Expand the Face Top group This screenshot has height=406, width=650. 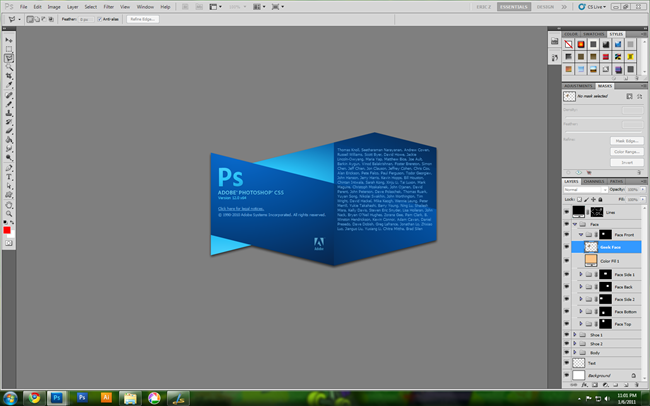point(581,323)
